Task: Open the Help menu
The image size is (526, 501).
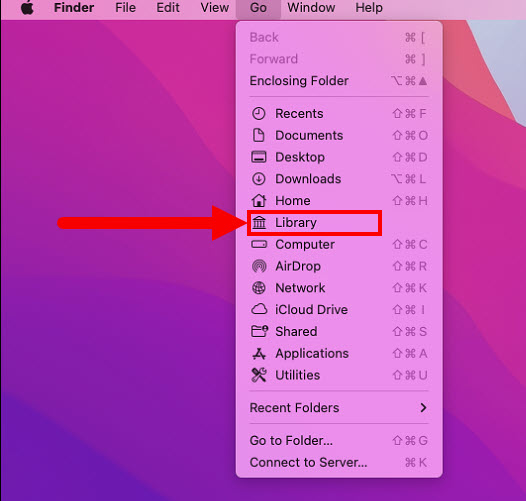Action: (369, 7)
